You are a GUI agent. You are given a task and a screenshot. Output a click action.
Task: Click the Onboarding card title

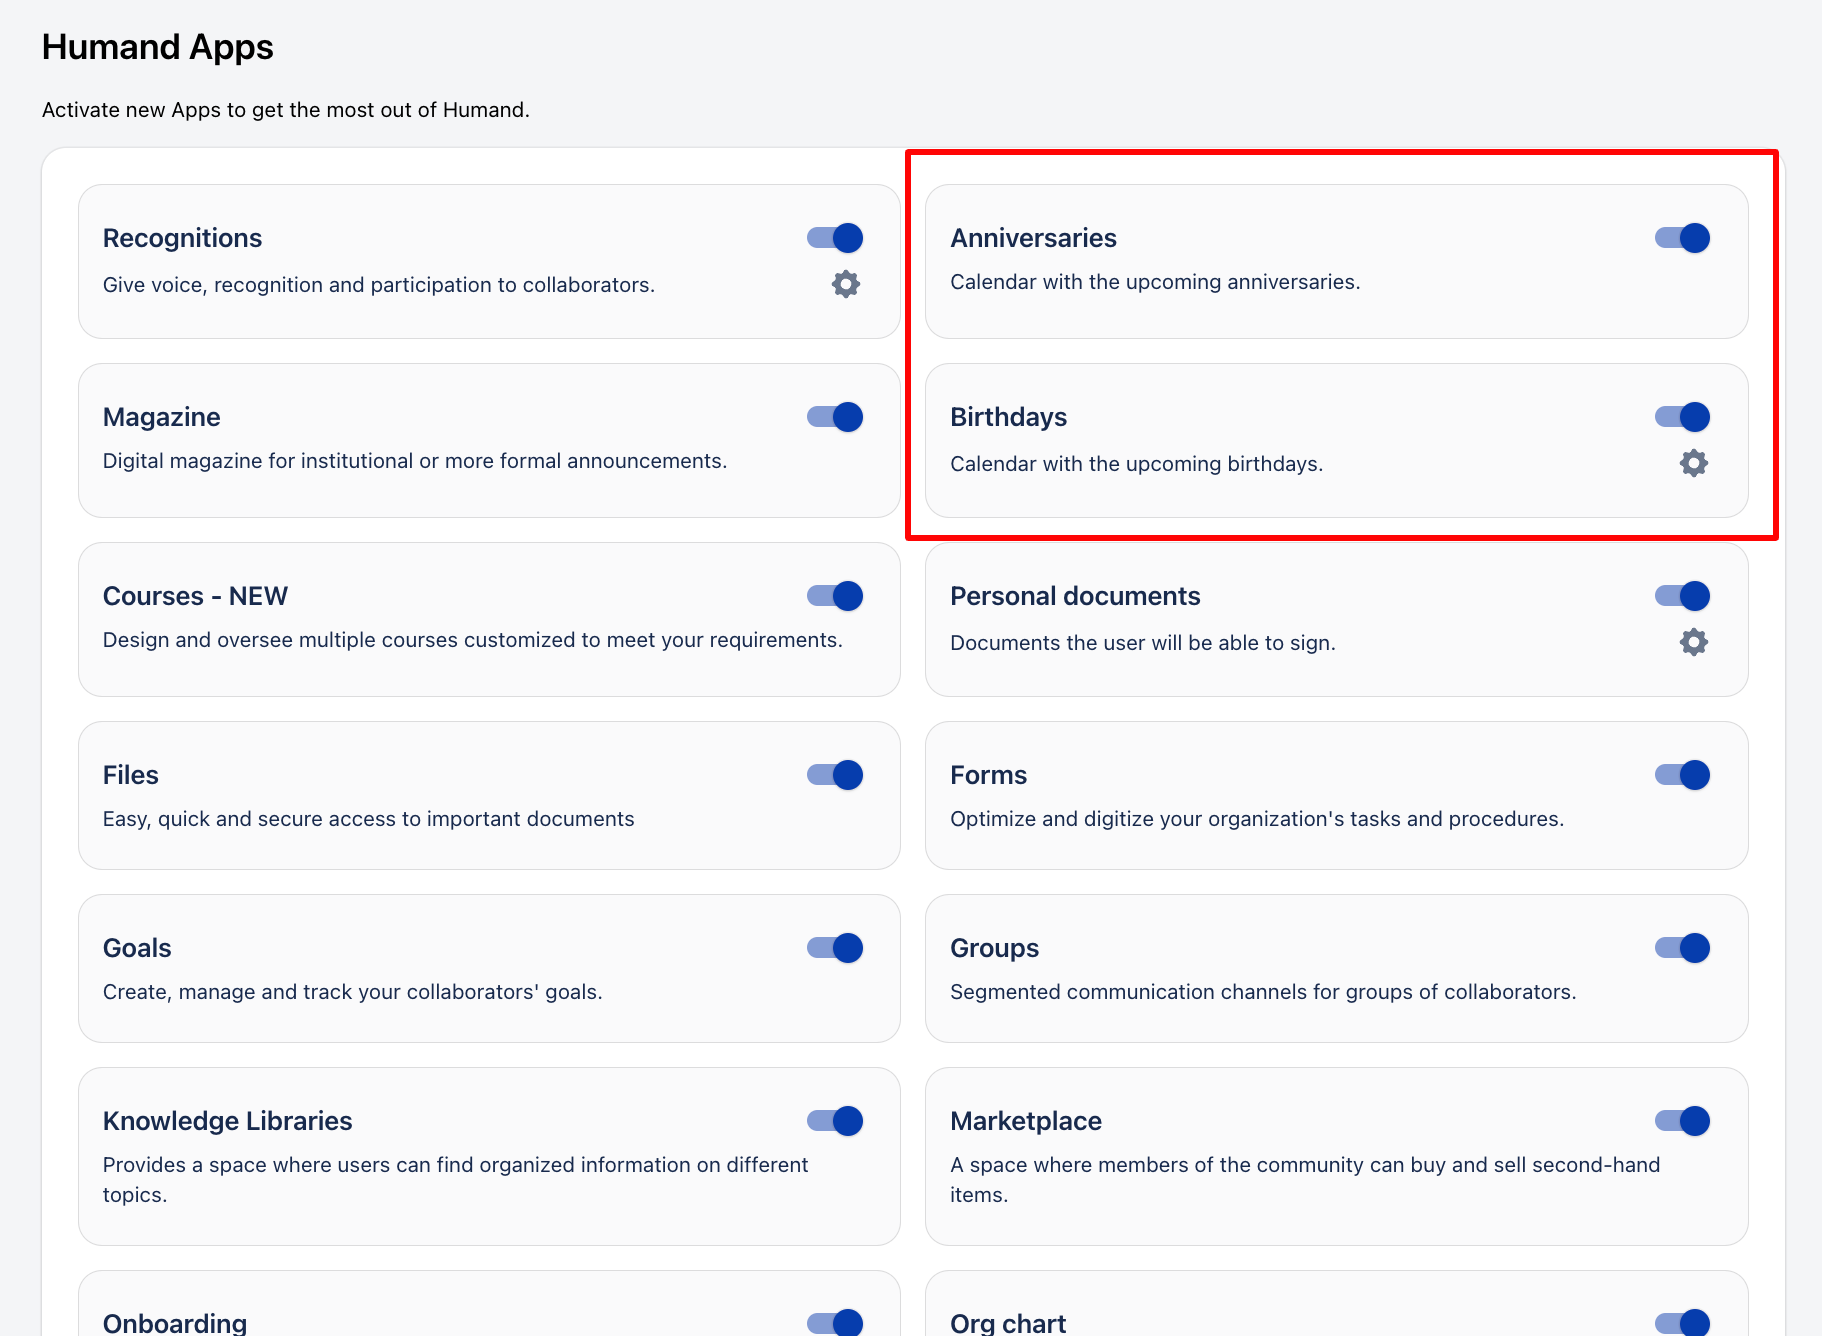pos(174,1323)
